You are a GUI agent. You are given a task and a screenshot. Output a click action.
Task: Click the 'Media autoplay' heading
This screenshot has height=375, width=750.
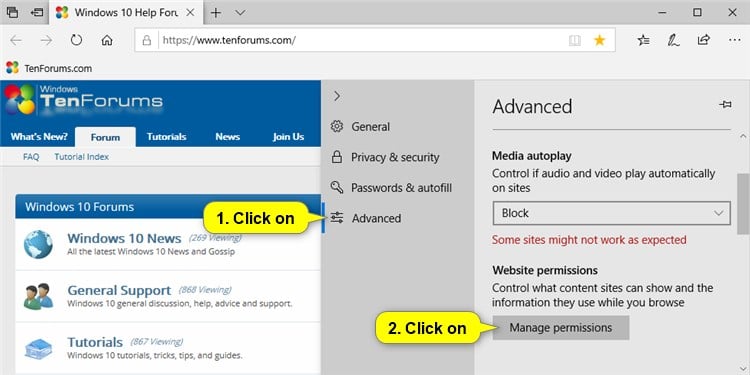pos(531,156)
